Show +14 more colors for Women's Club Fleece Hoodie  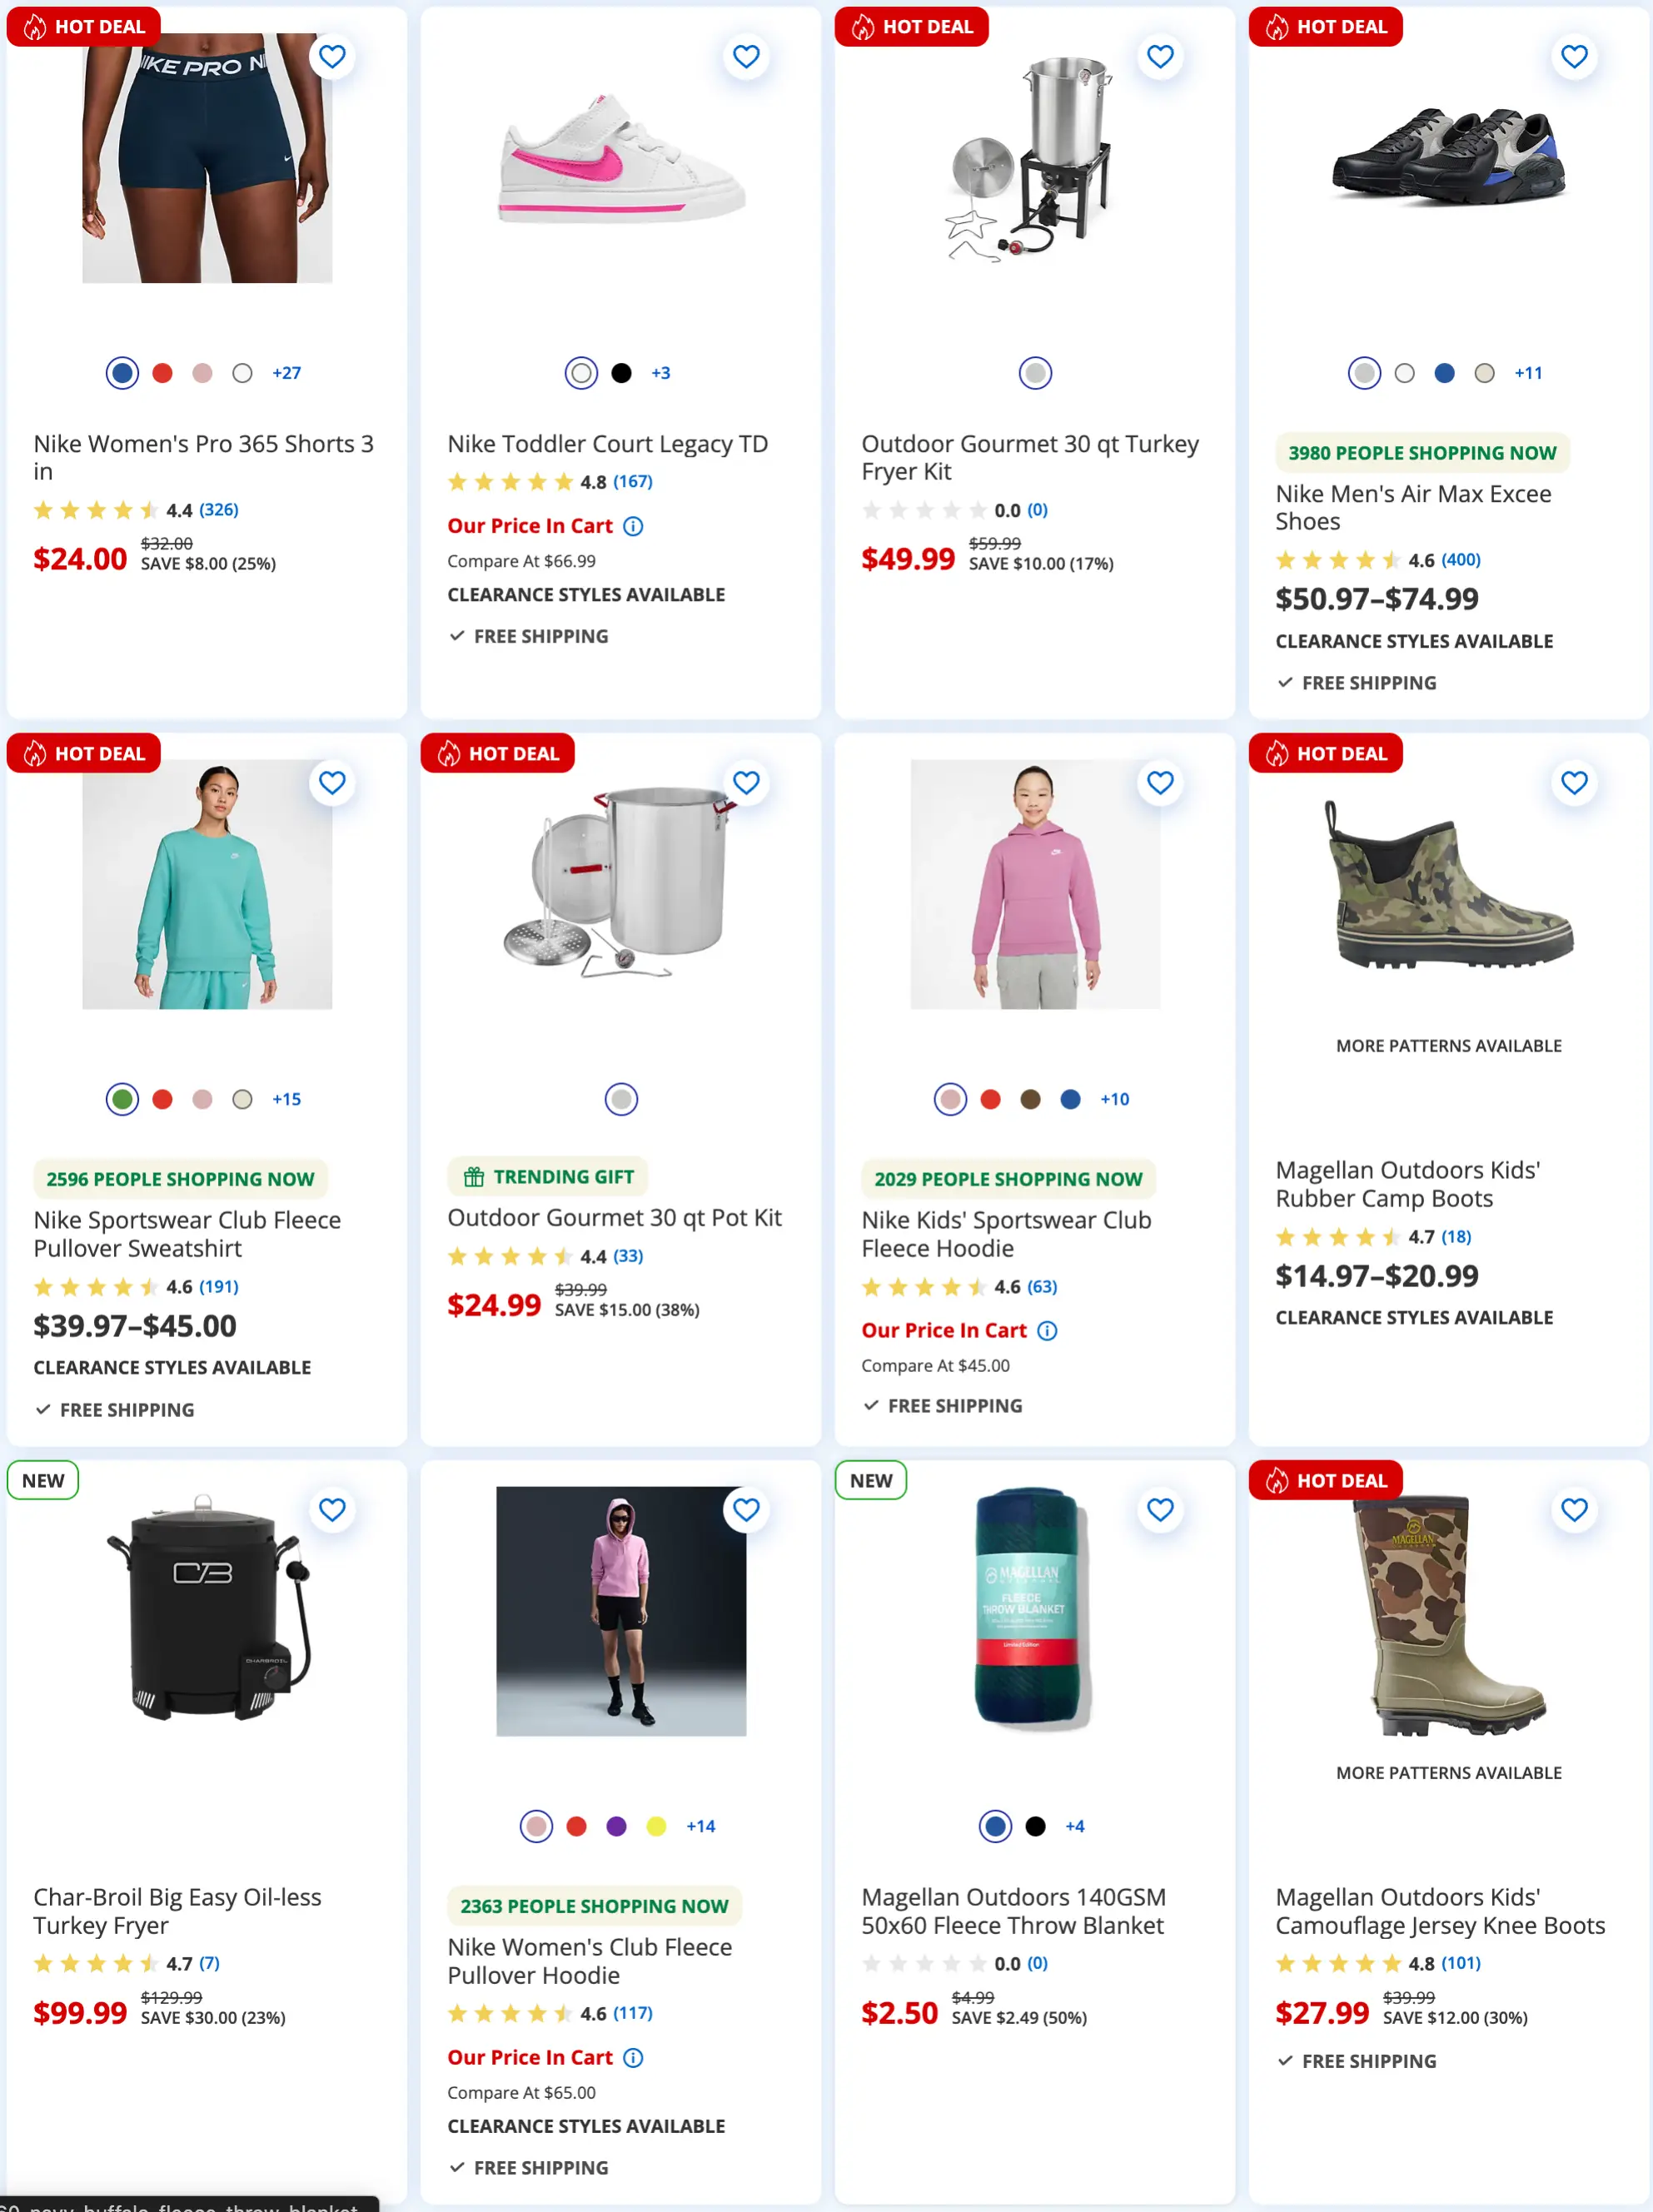[700, 1827]
